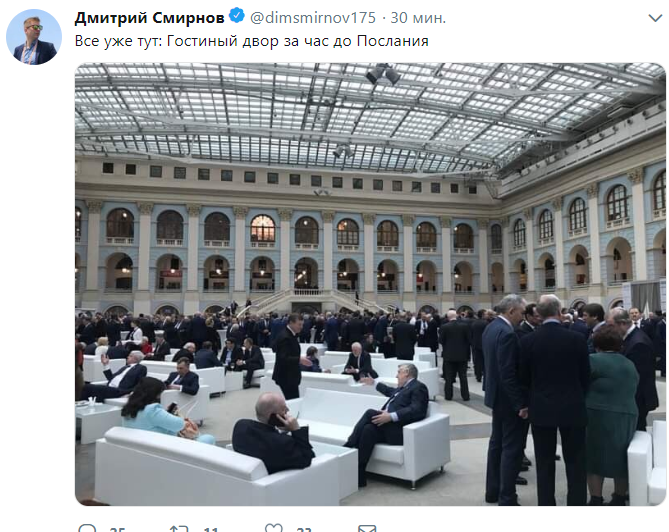Click the woman in light blue jacket

point(160,410)
